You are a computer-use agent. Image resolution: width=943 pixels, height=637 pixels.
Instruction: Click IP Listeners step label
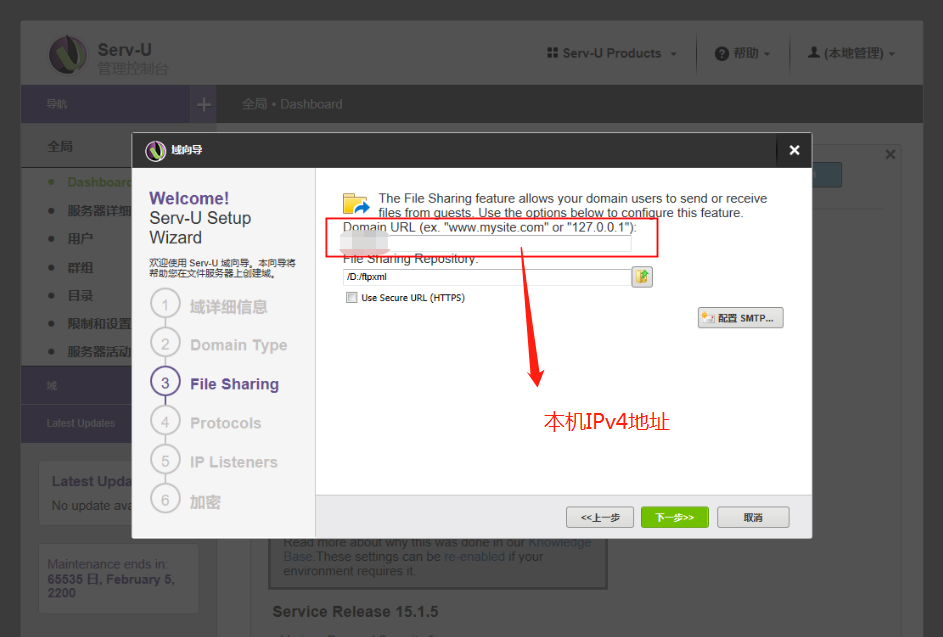pos(234,462)
